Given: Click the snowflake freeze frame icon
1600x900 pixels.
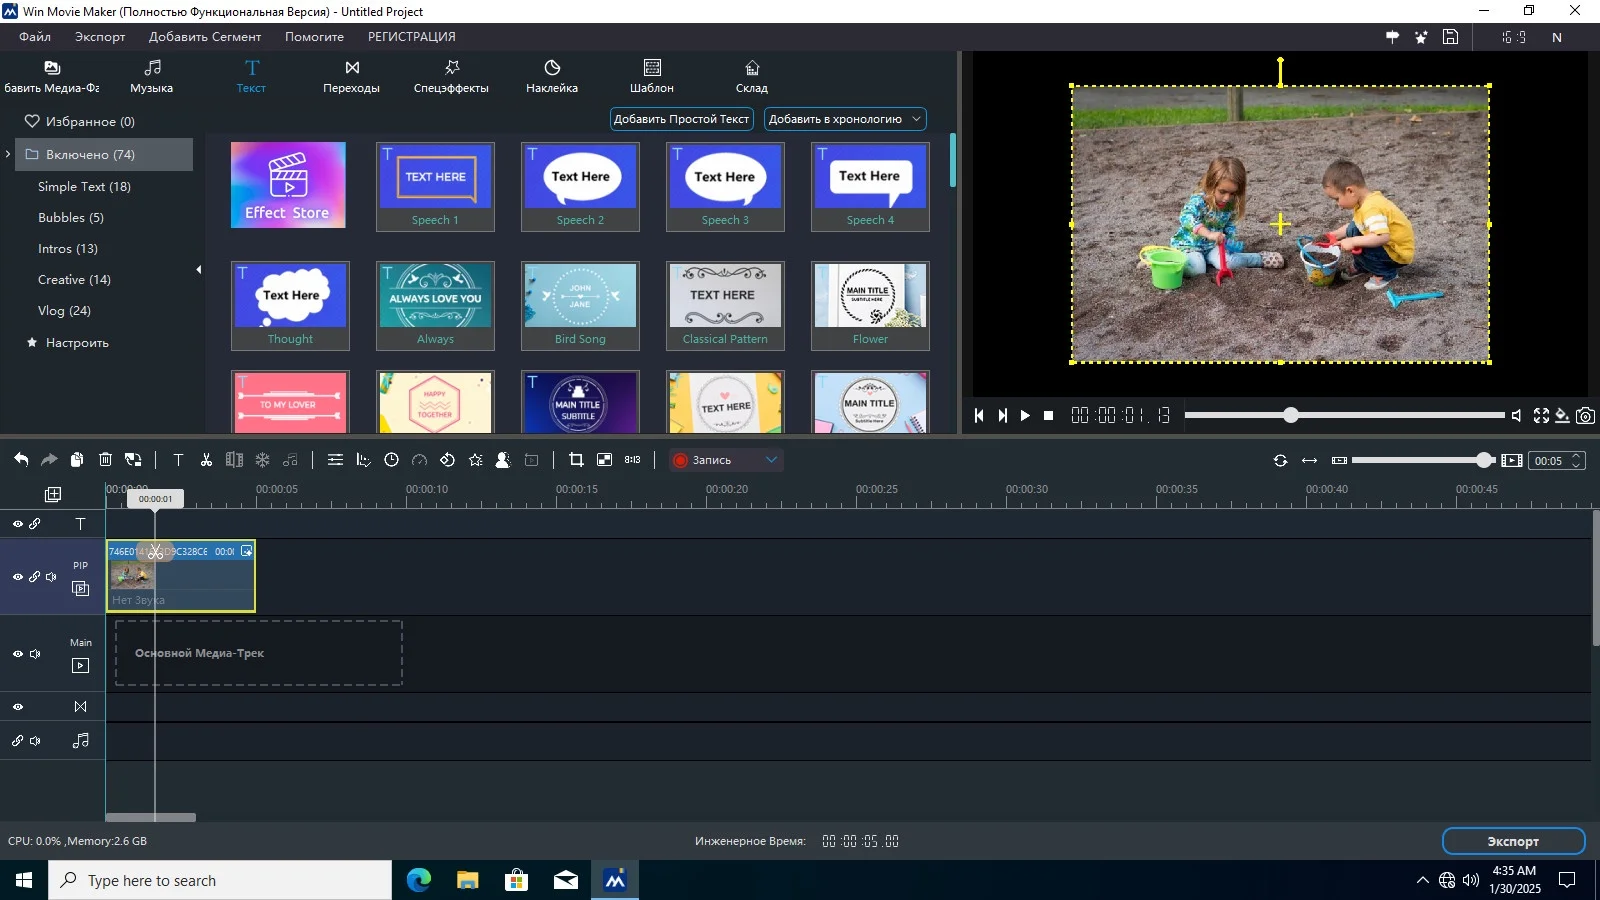Looking at the screenshot, I should tap(262, 460).
